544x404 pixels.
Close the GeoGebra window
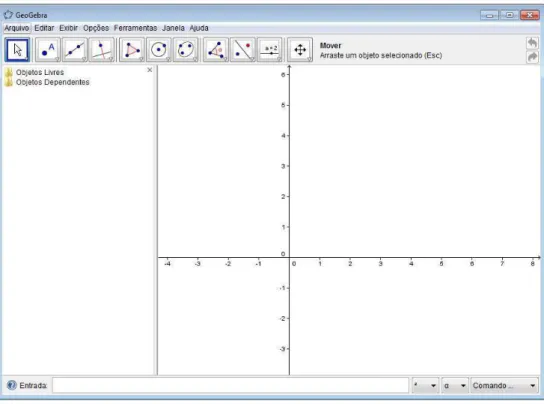530,15
